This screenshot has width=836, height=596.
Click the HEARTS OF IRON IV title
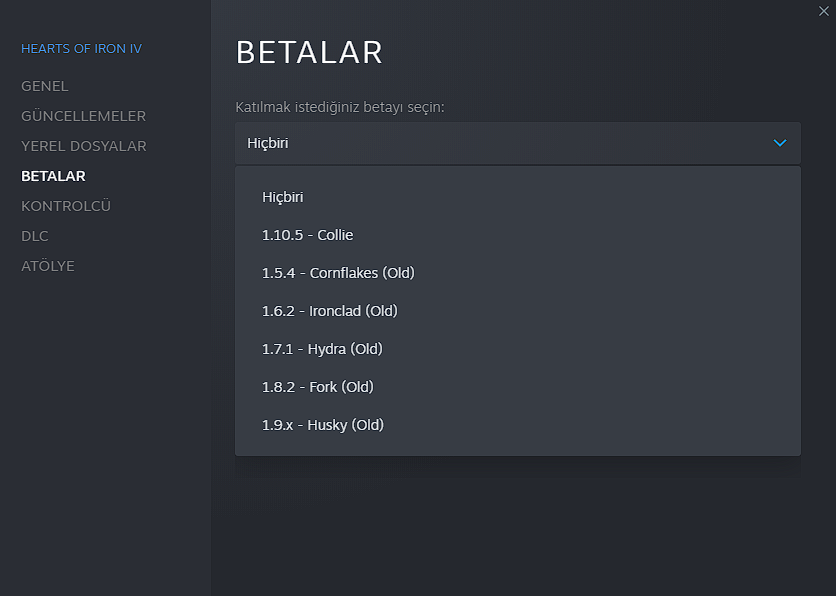tap(81, 48)
